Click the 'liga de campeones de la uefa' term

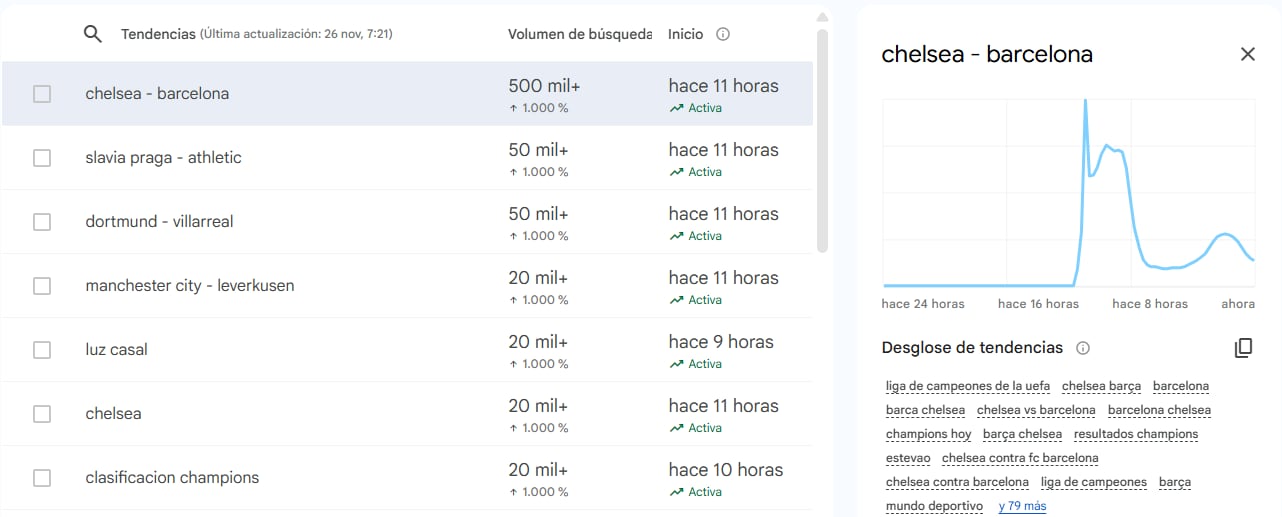pyautogui.click(x=967, y=386)
